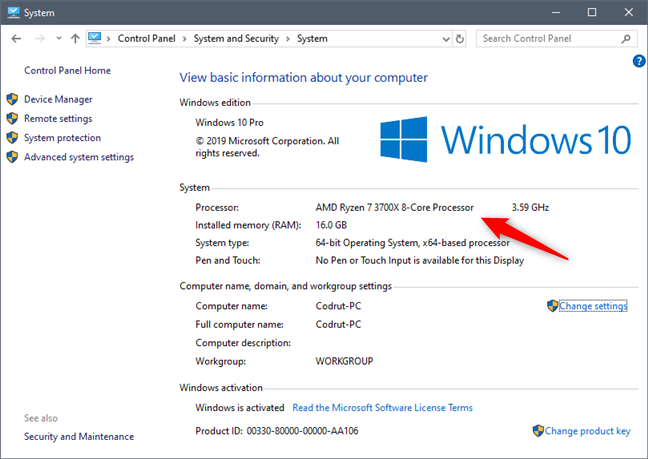
Task: Click the Back navigation arrow
Action: 15,39
